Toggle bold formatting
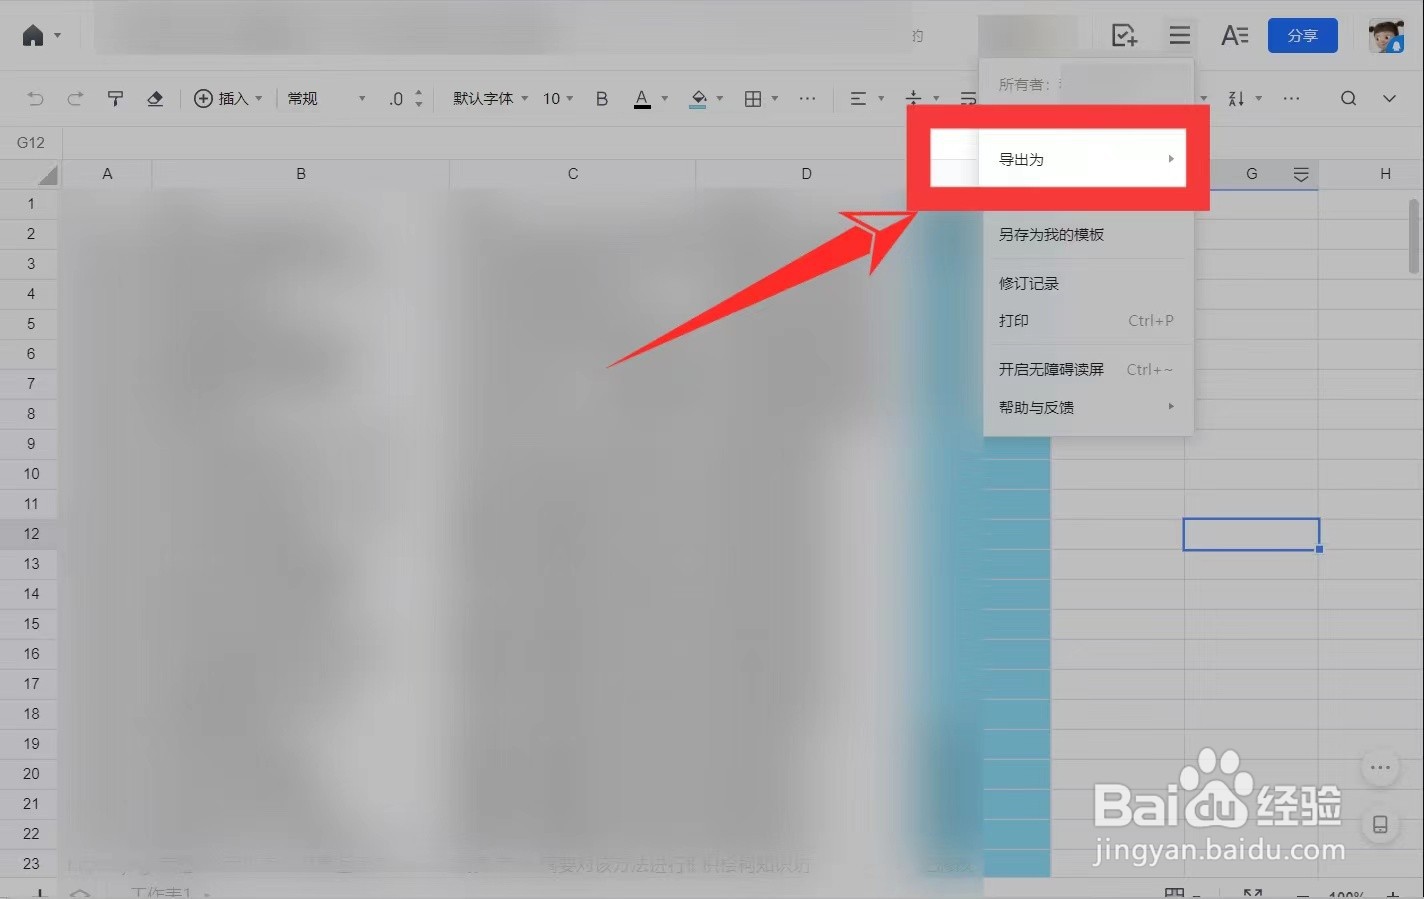The image size is (1424, 899). tap(602, 98)
